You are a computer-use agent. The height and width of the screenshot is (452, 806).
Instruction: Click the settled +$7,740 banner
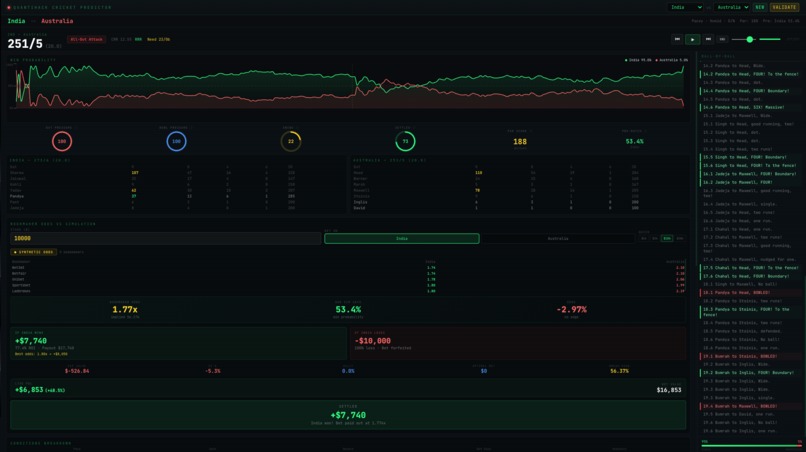click(348, 415)
